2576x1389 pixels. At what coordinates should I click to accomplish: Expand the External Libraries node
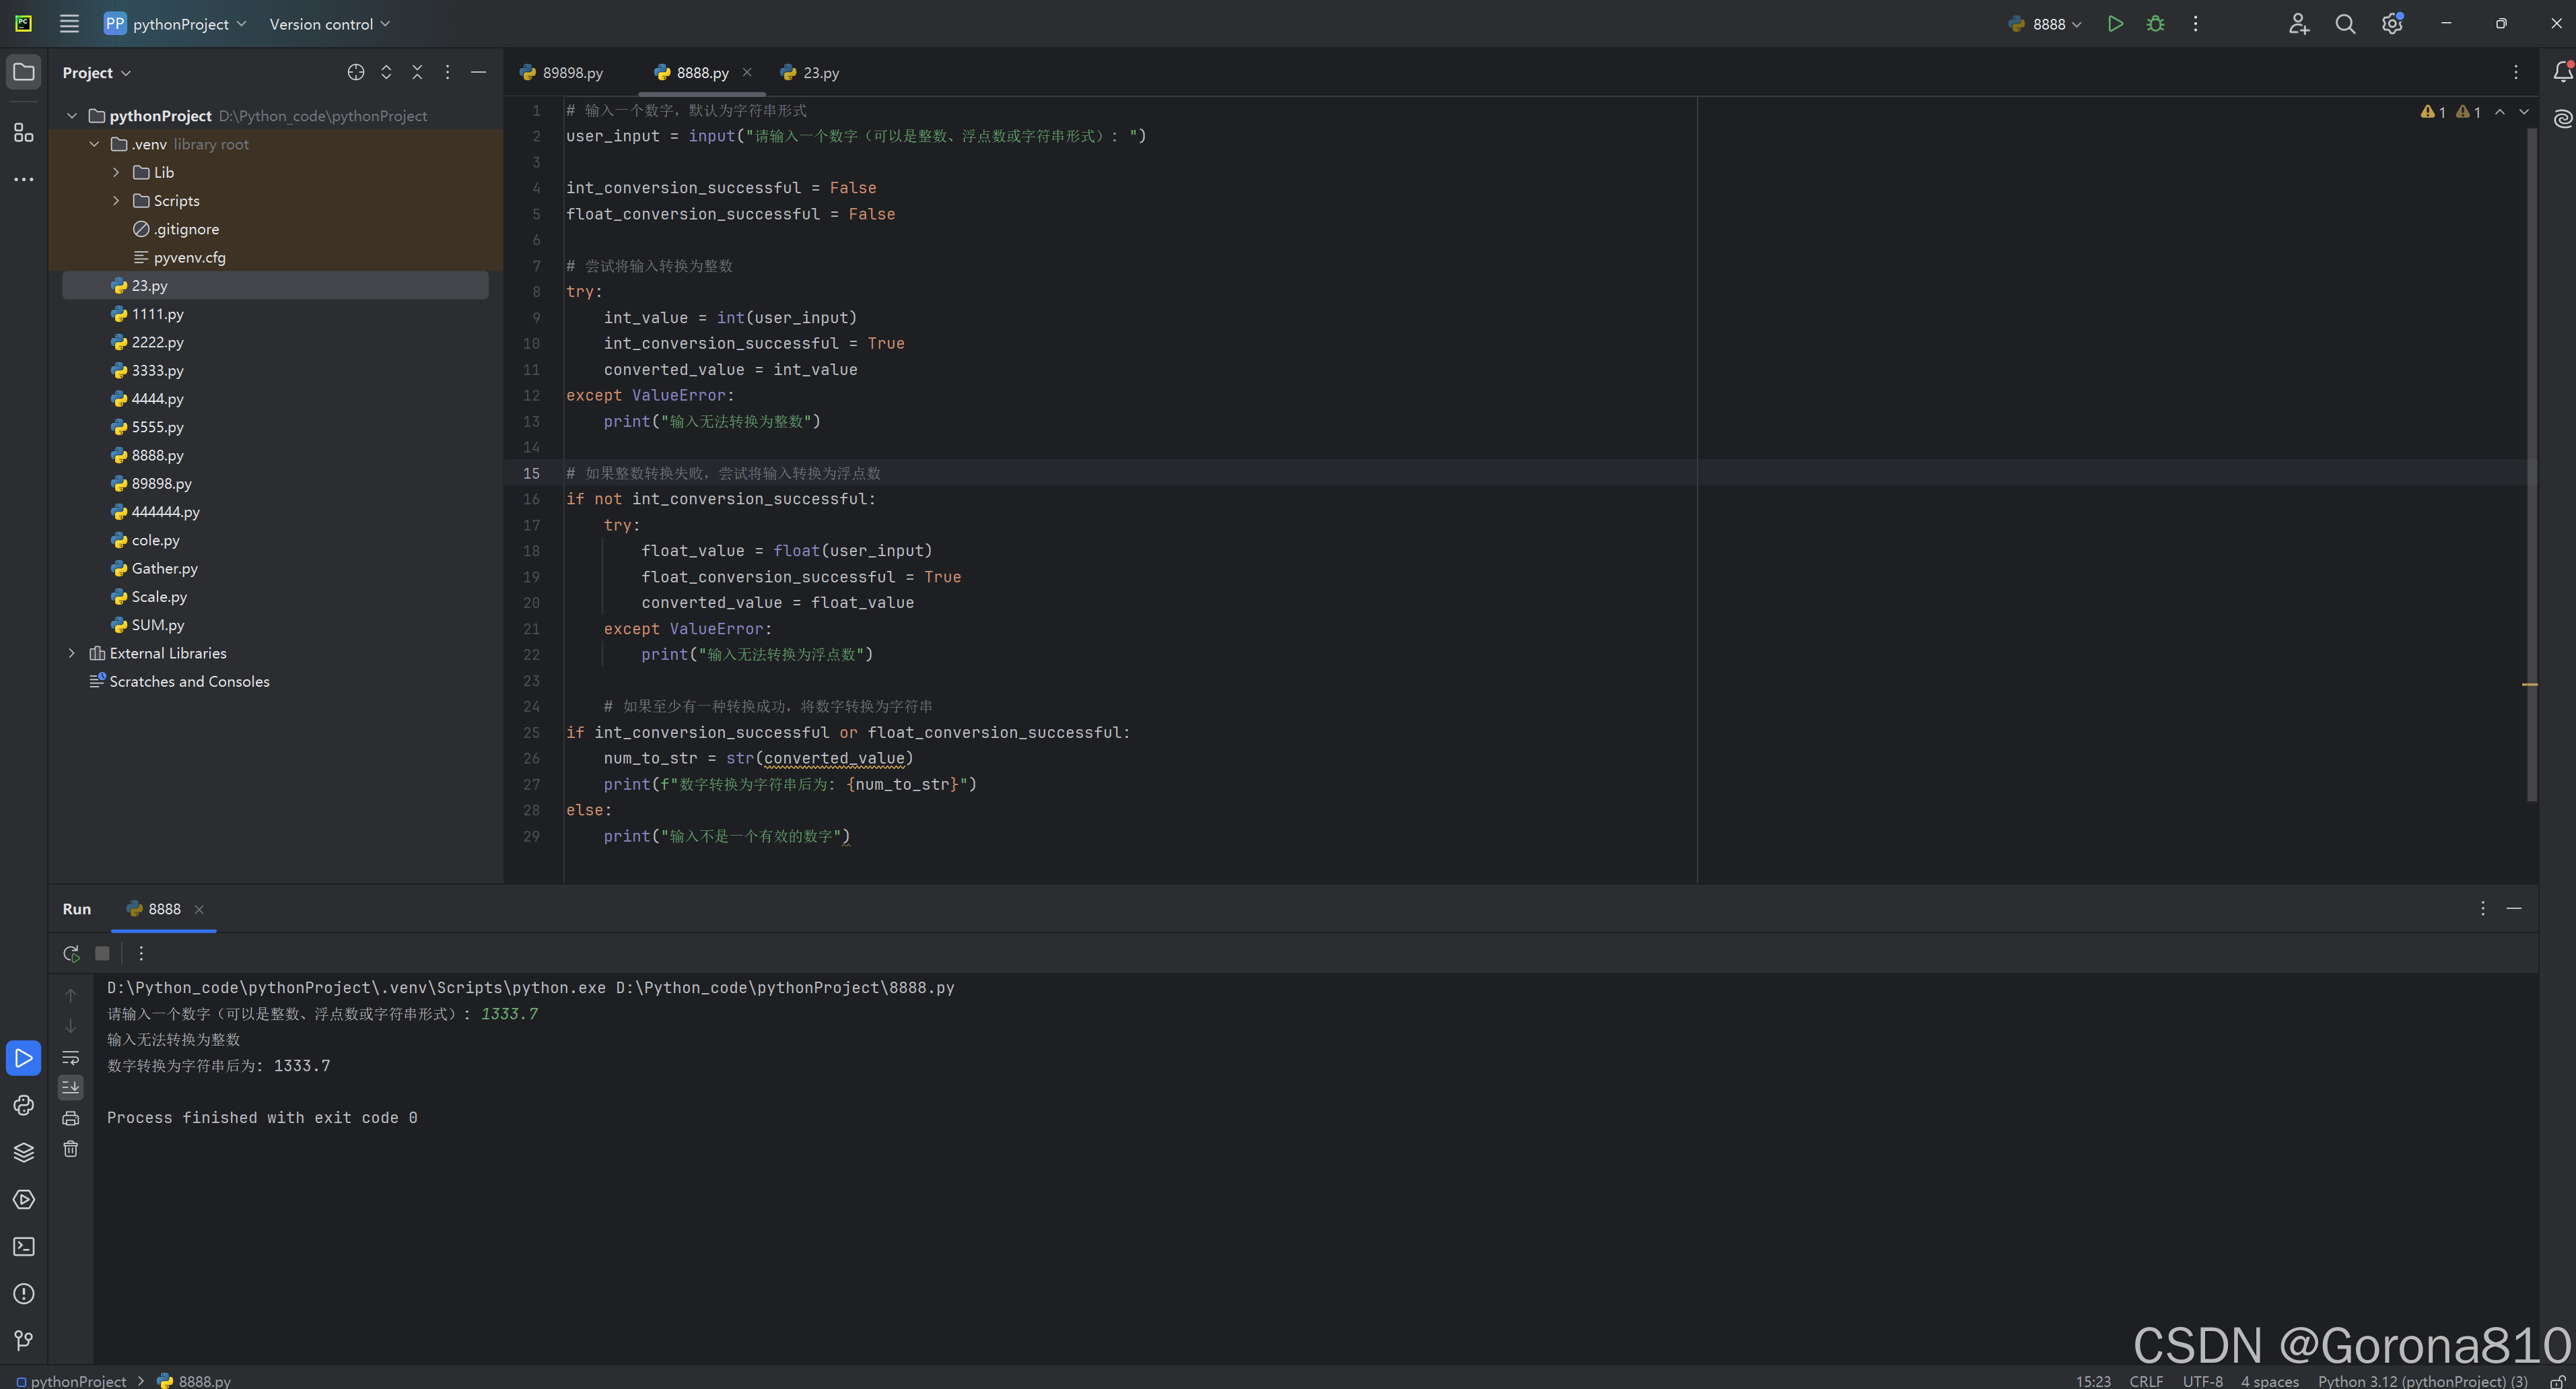click(x=72, y=653)
